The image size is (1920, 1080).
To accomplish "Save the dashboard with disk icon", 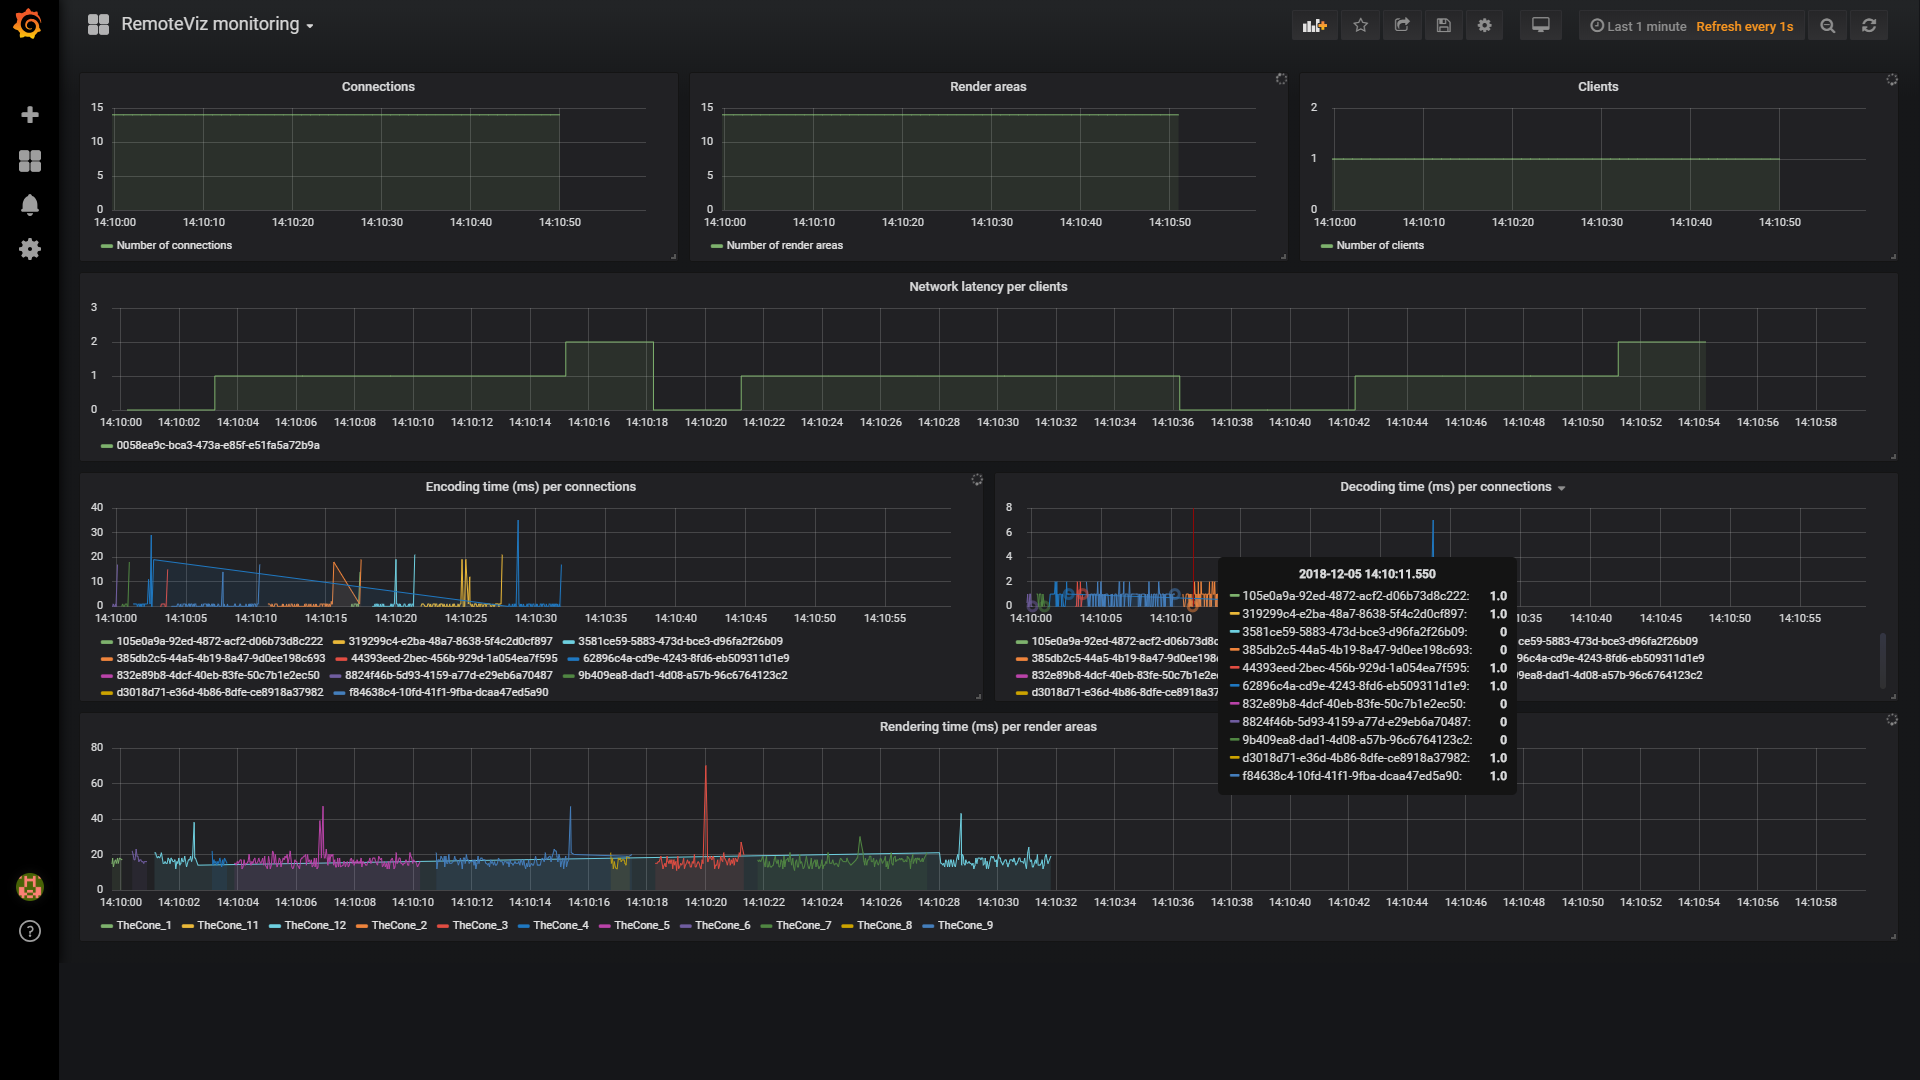I will click(x=1443, y=26).
